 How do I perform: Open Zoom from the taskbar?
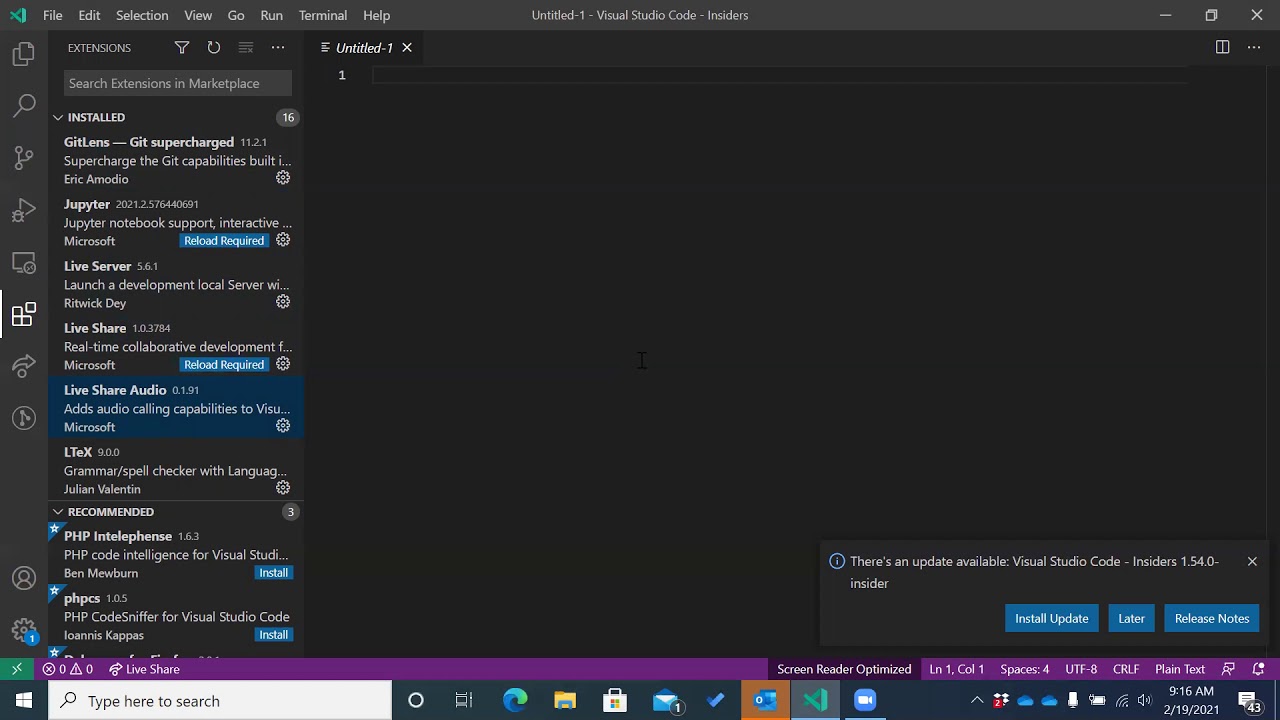tap(865, 700)
